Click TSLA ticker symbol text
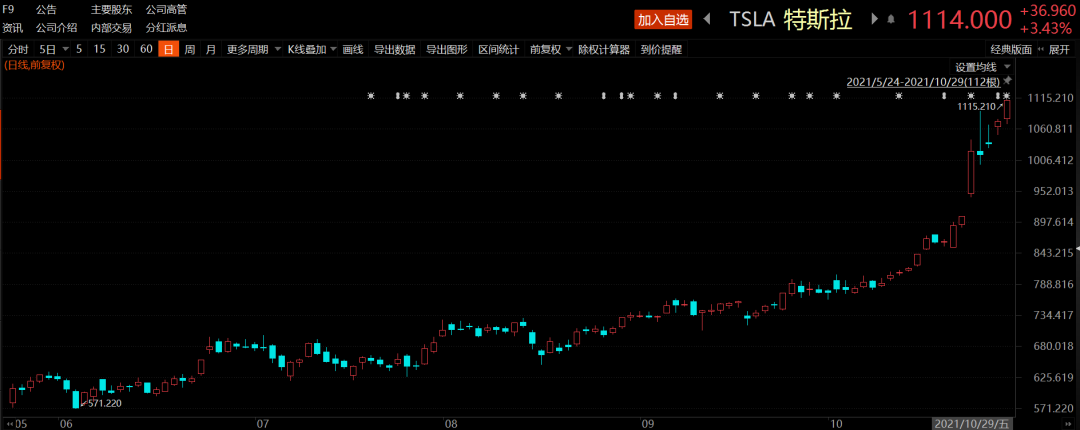 (x=750, y=20)
